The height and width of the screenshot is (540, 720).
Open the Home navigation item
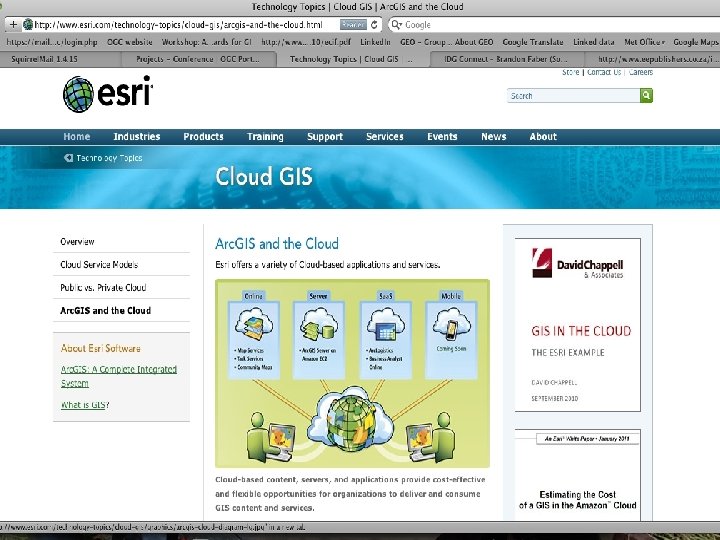tap(77, 136)
